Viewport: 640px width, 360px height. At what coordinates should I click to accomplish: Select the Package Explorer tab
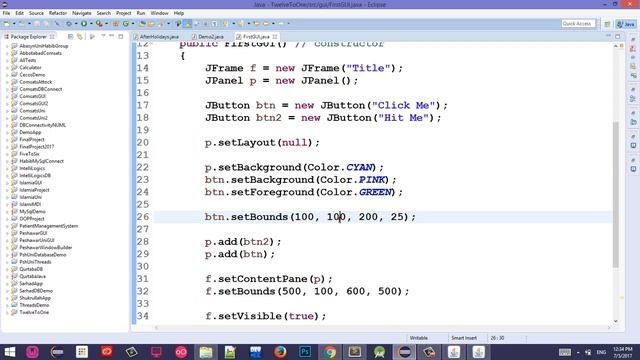click(x=29, y=37)
